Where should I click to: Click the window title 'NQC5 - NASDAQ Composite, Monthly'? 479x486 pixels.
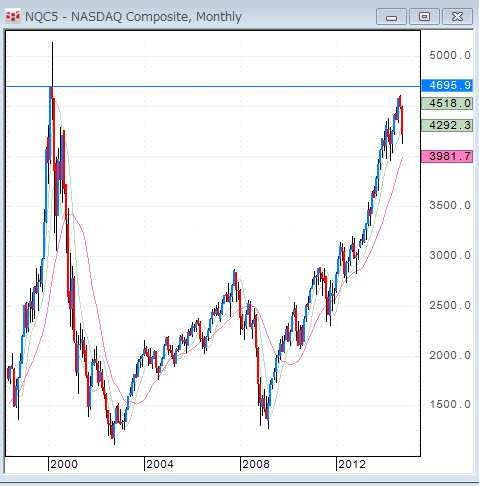tap(133, 16)
